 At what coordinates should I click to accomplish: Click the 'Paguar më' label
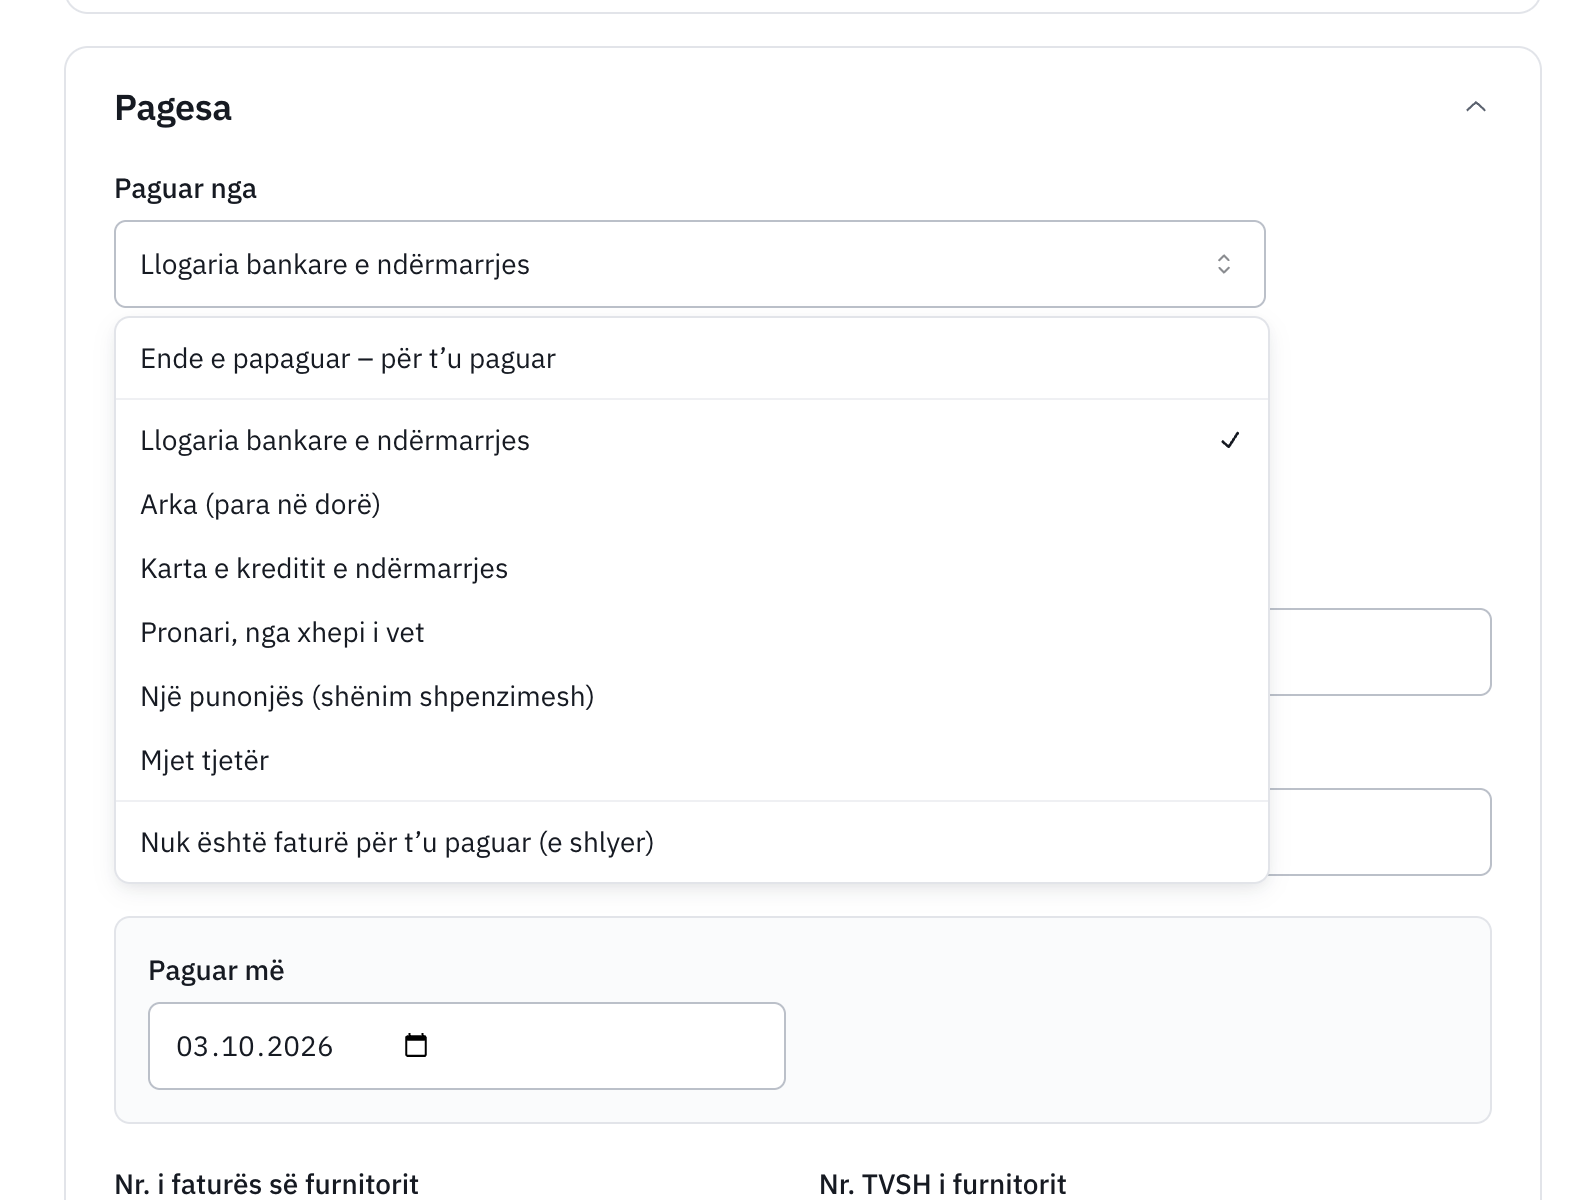pos(216,971)
